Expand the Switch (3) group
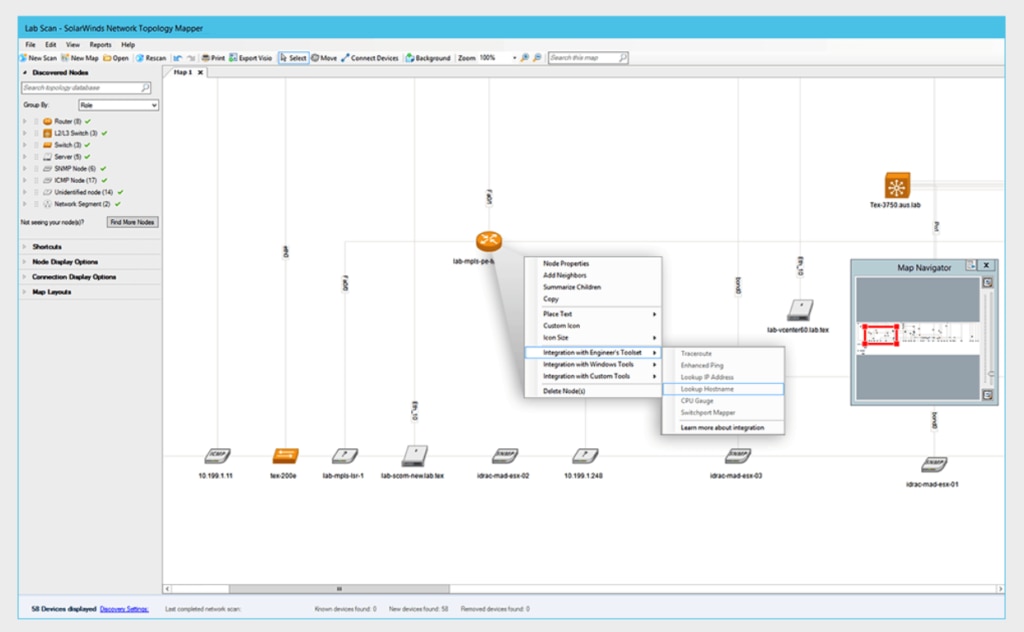 pos(25,145)
